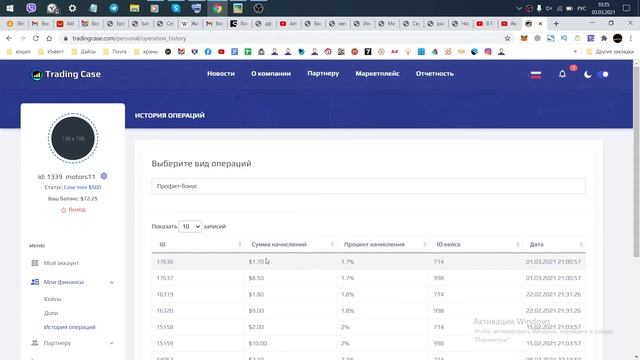The image size is (640, 360).
Task: Open the MetaMask fox extension
Action: point(524,38)
